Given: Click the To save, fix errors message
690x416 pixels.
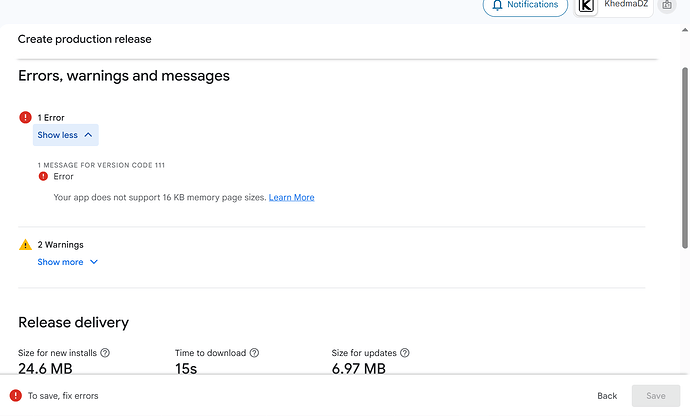Looking at the screenshot, I should click(x=63, y=396).
